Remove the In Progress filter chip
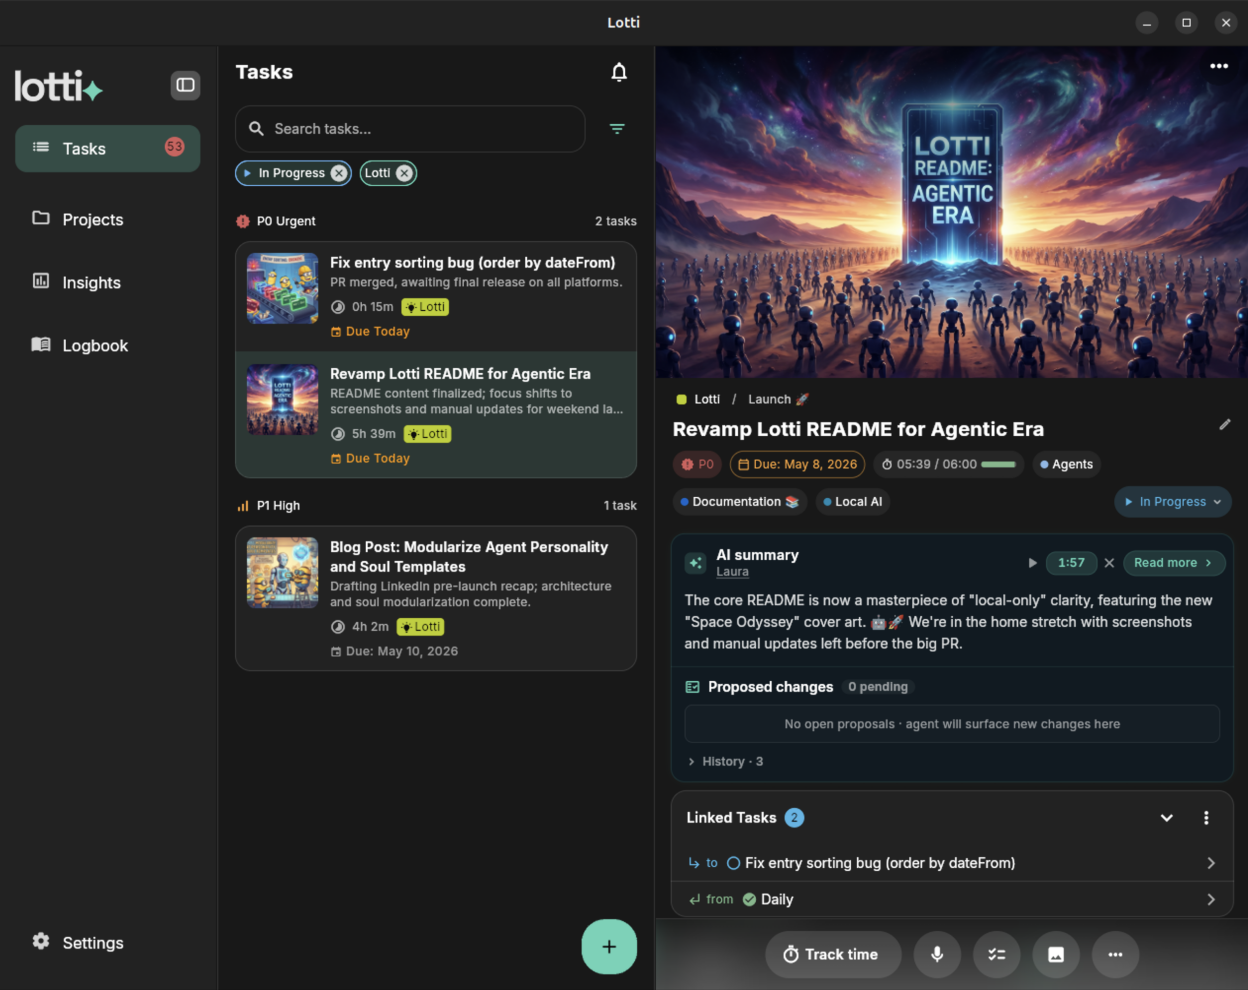 coord(339,173)
